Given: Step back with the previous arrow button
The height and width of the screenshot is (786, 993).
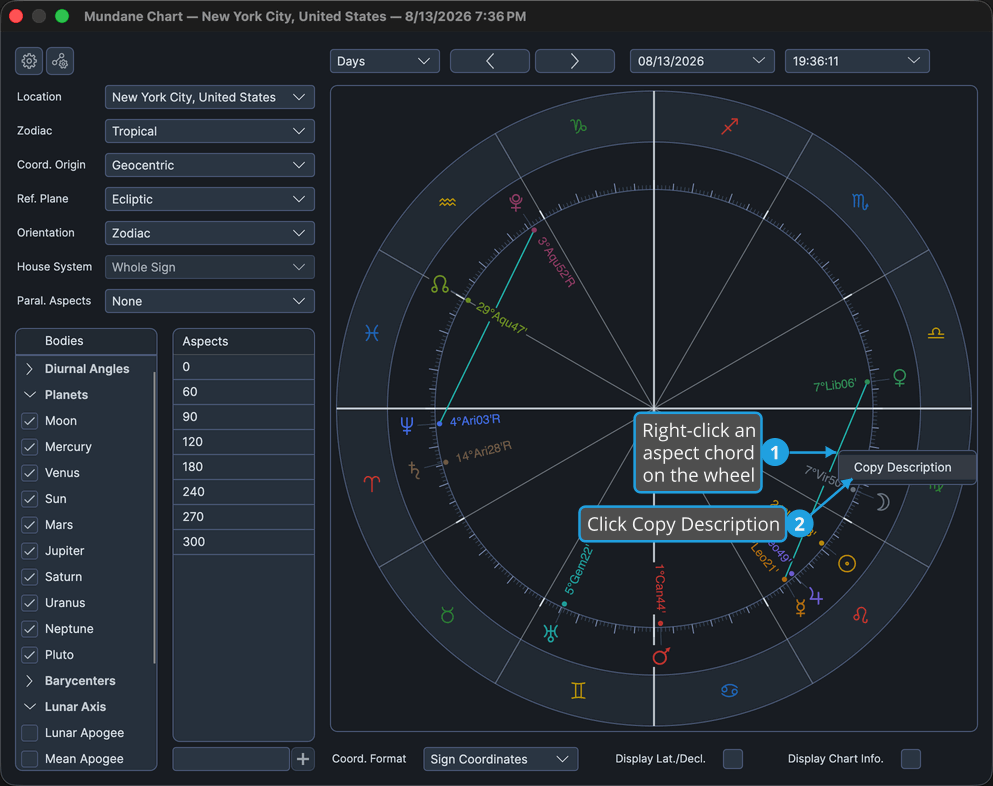Looking at the screenshot, I should [490, 61].
